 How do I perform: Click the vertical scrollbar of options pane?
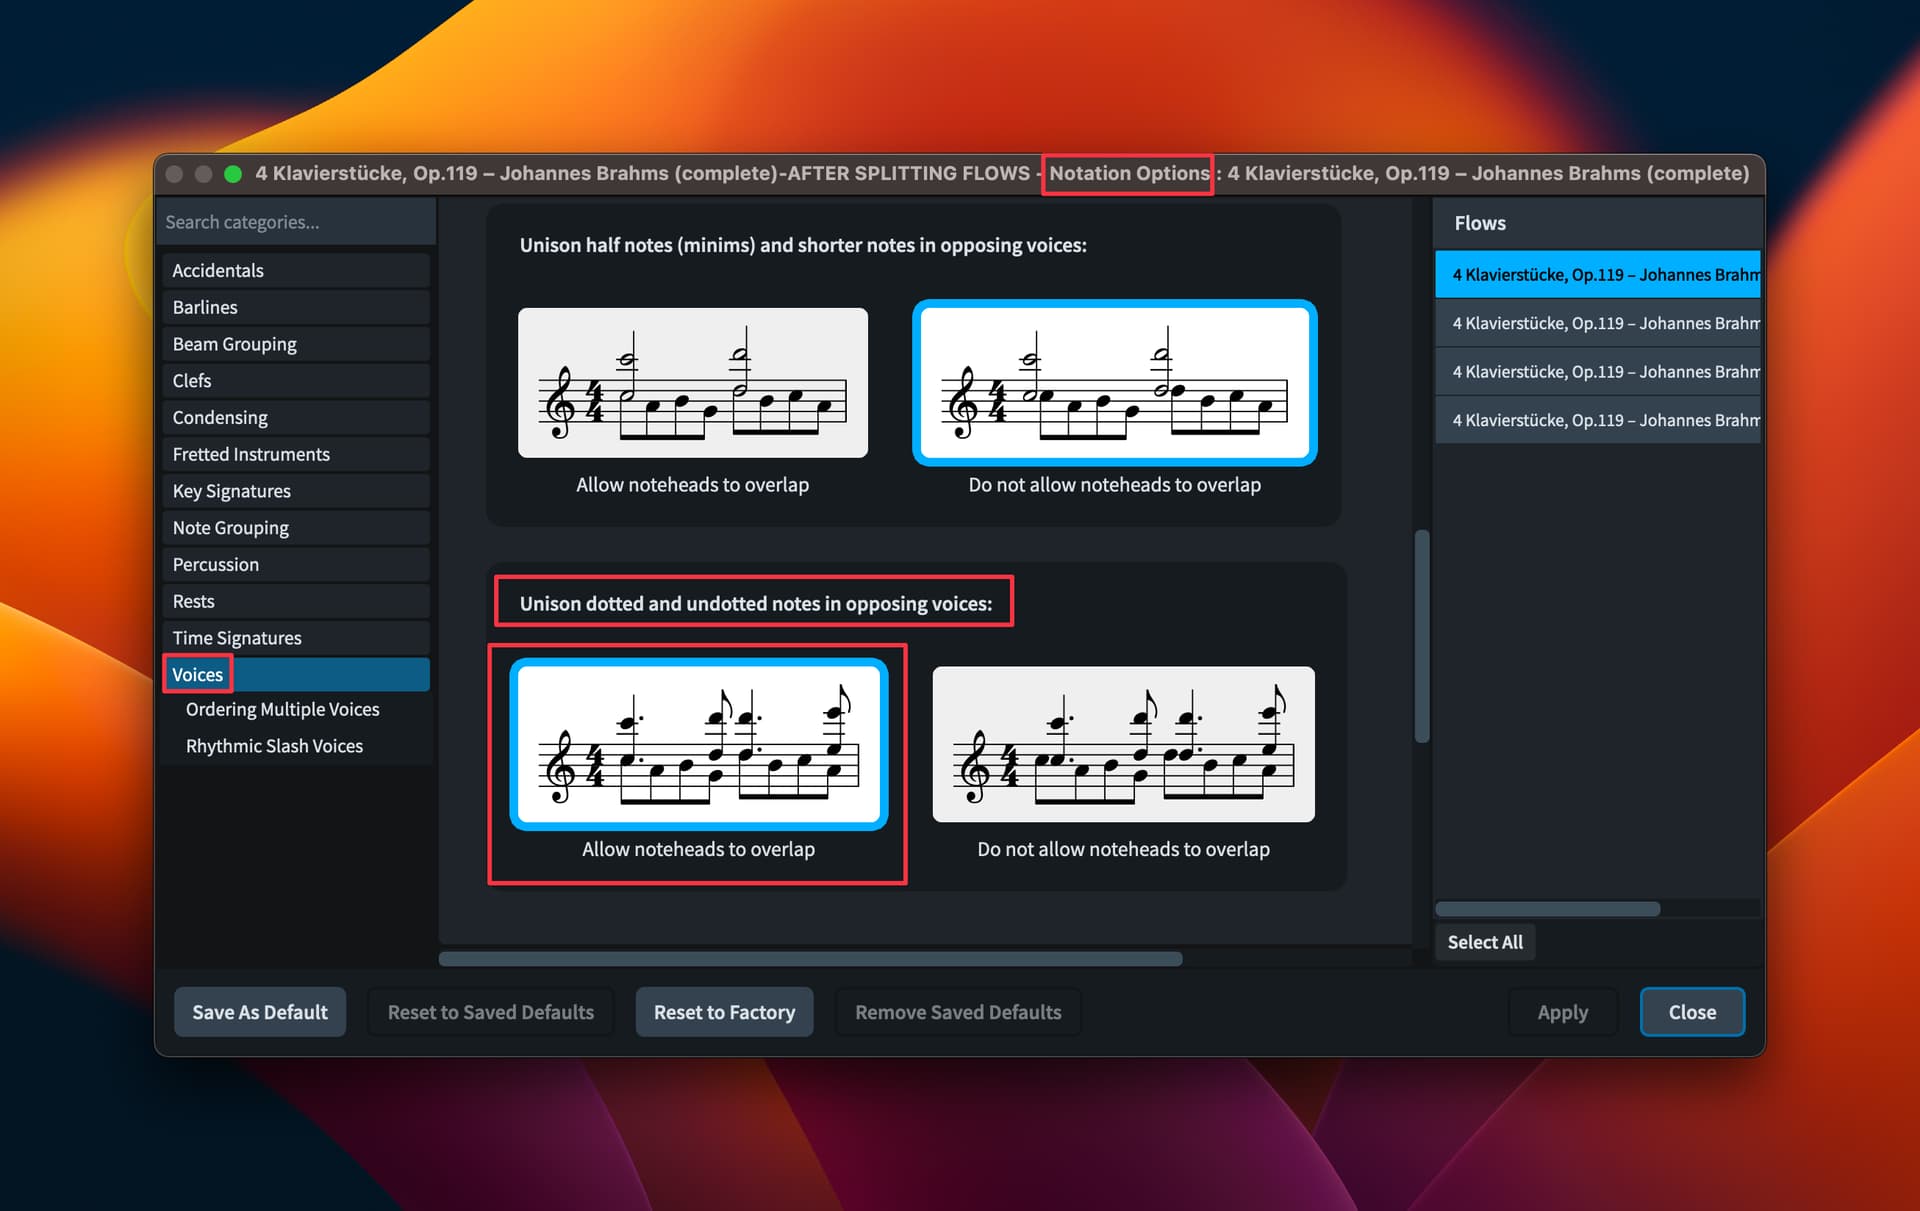(x=1421, y=636)
